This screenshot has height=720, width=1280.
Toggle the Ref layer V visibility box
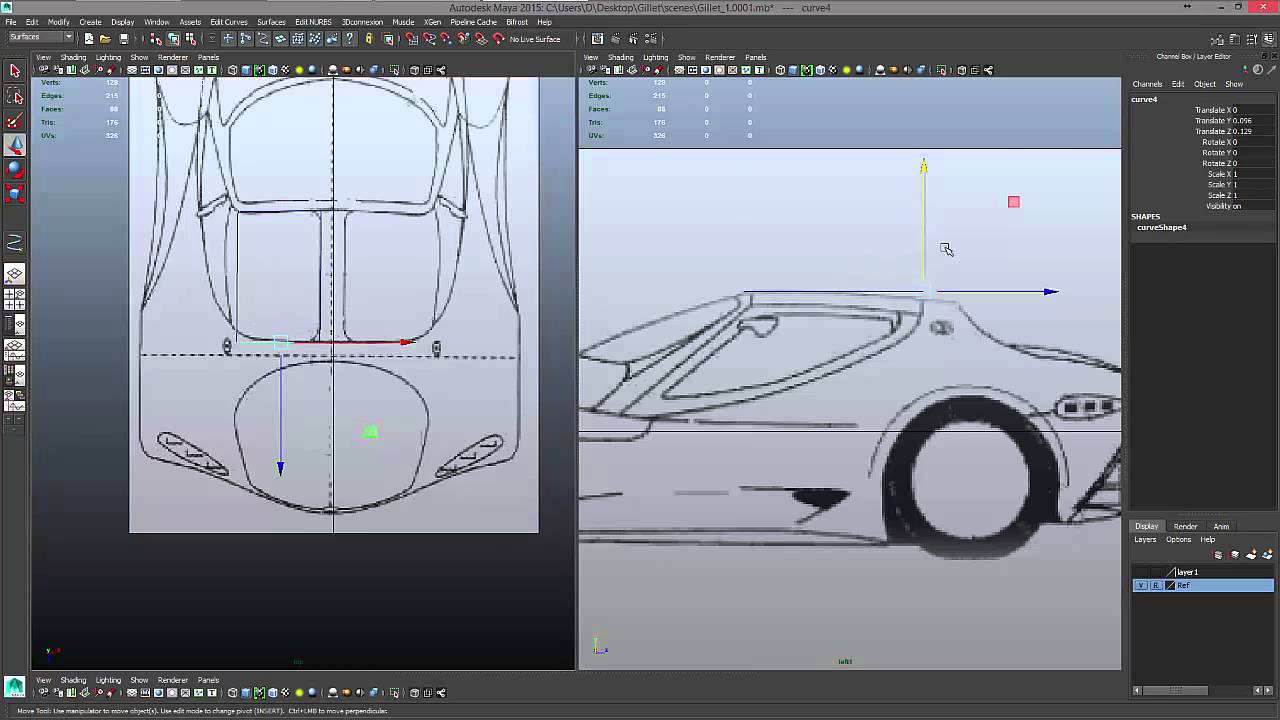(x=1141, y=585)
